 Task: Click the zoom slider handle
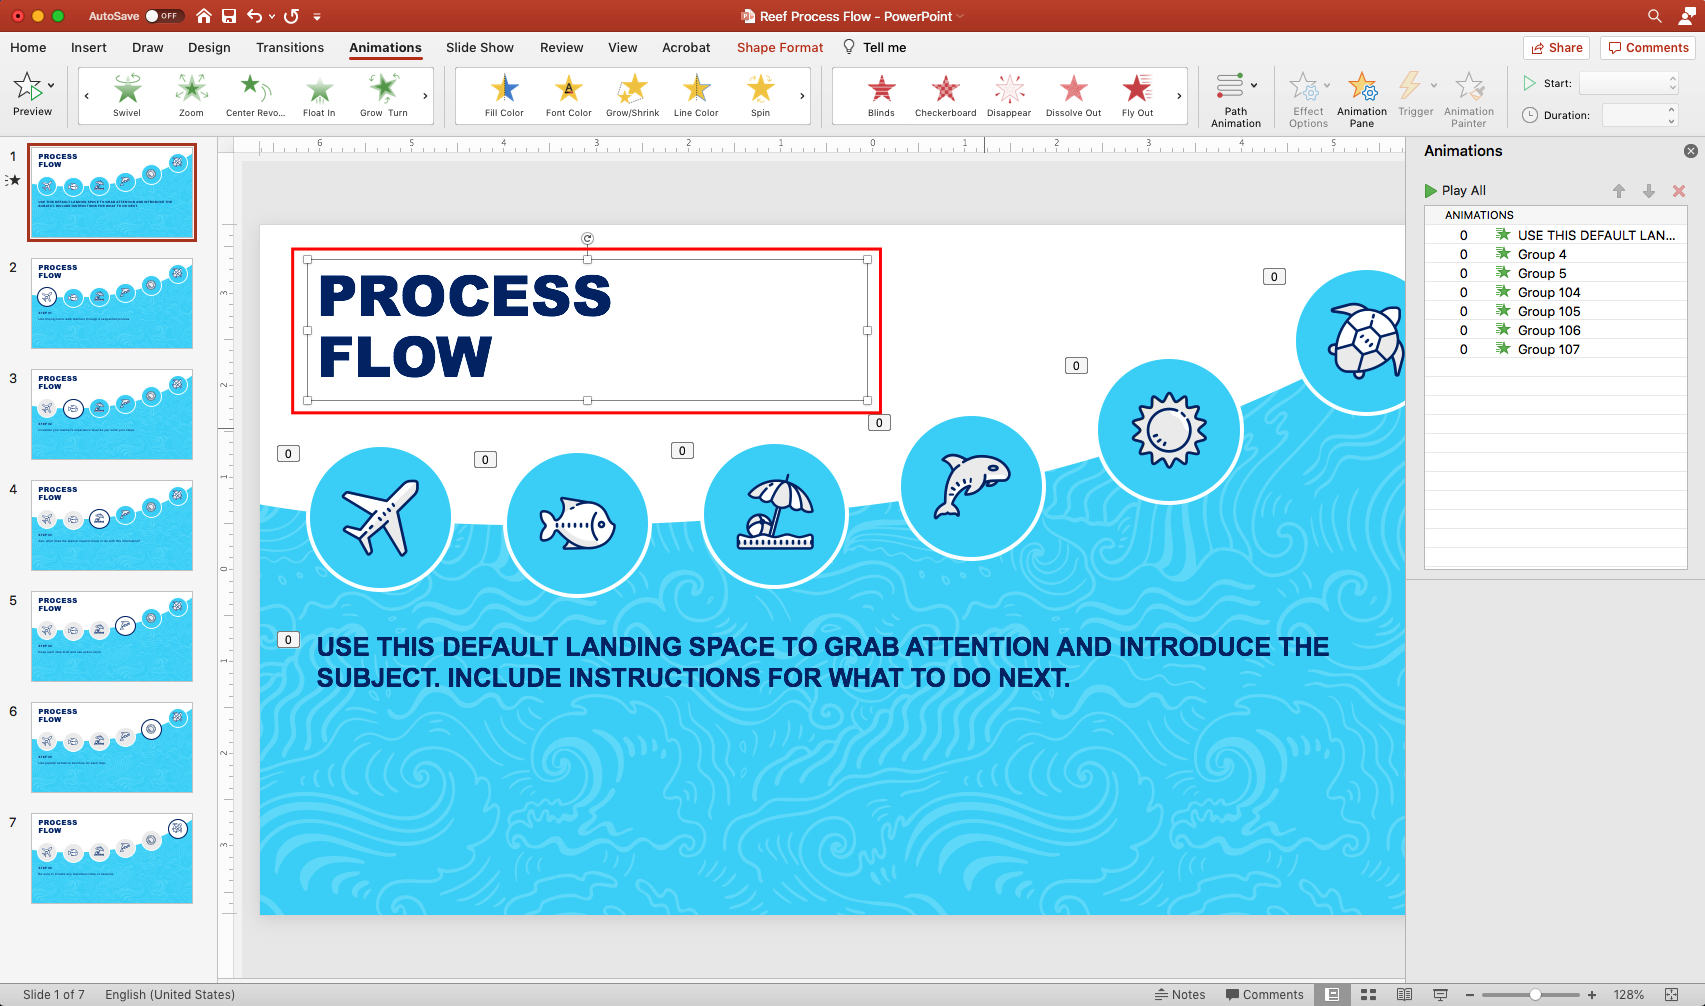[x=1535, y=995]
